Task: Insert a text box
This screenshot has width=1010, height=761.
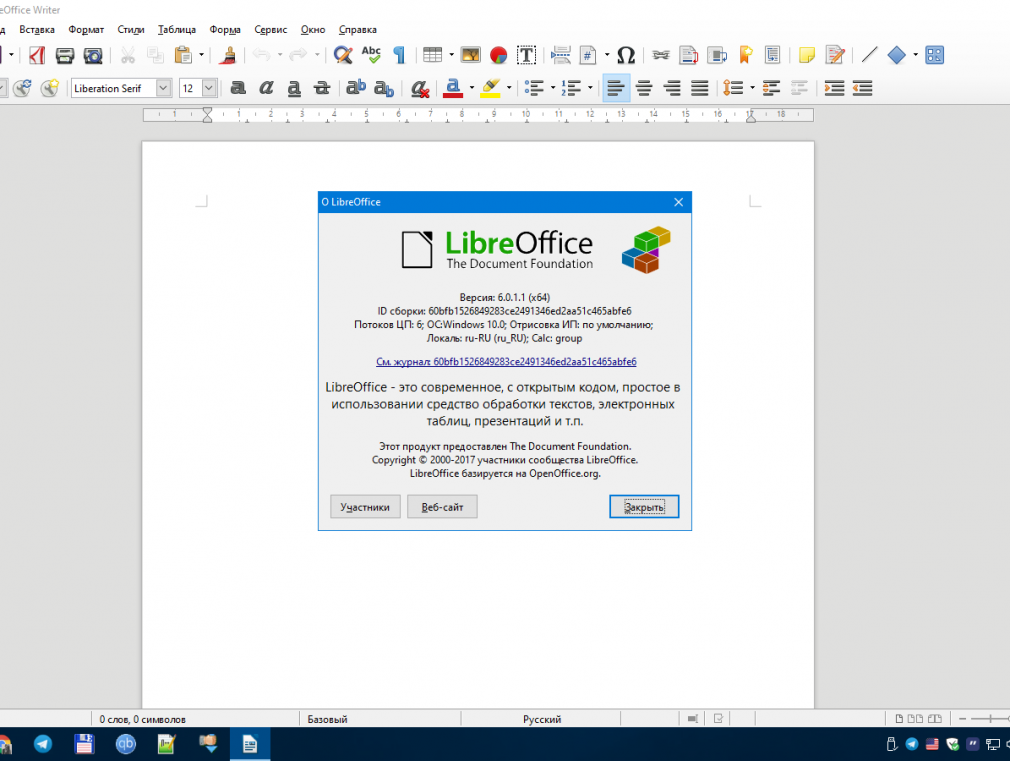Action: pos(526,55)
